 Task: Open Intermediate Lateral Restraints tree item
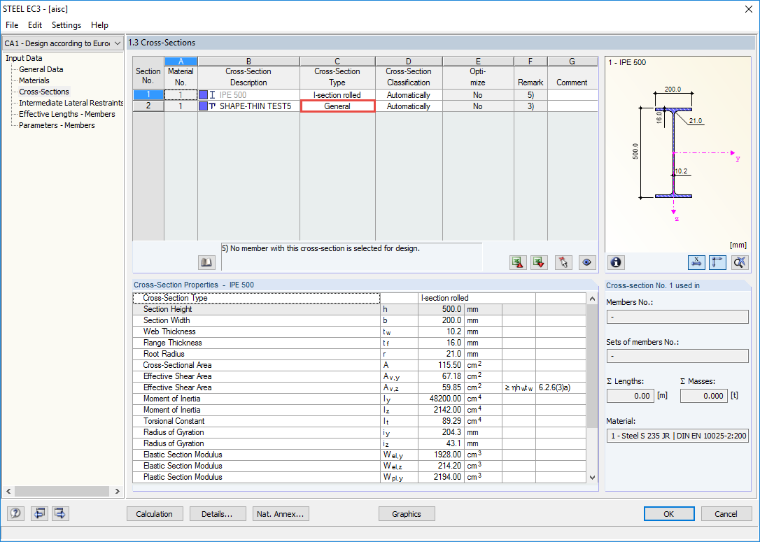[71, 103]
